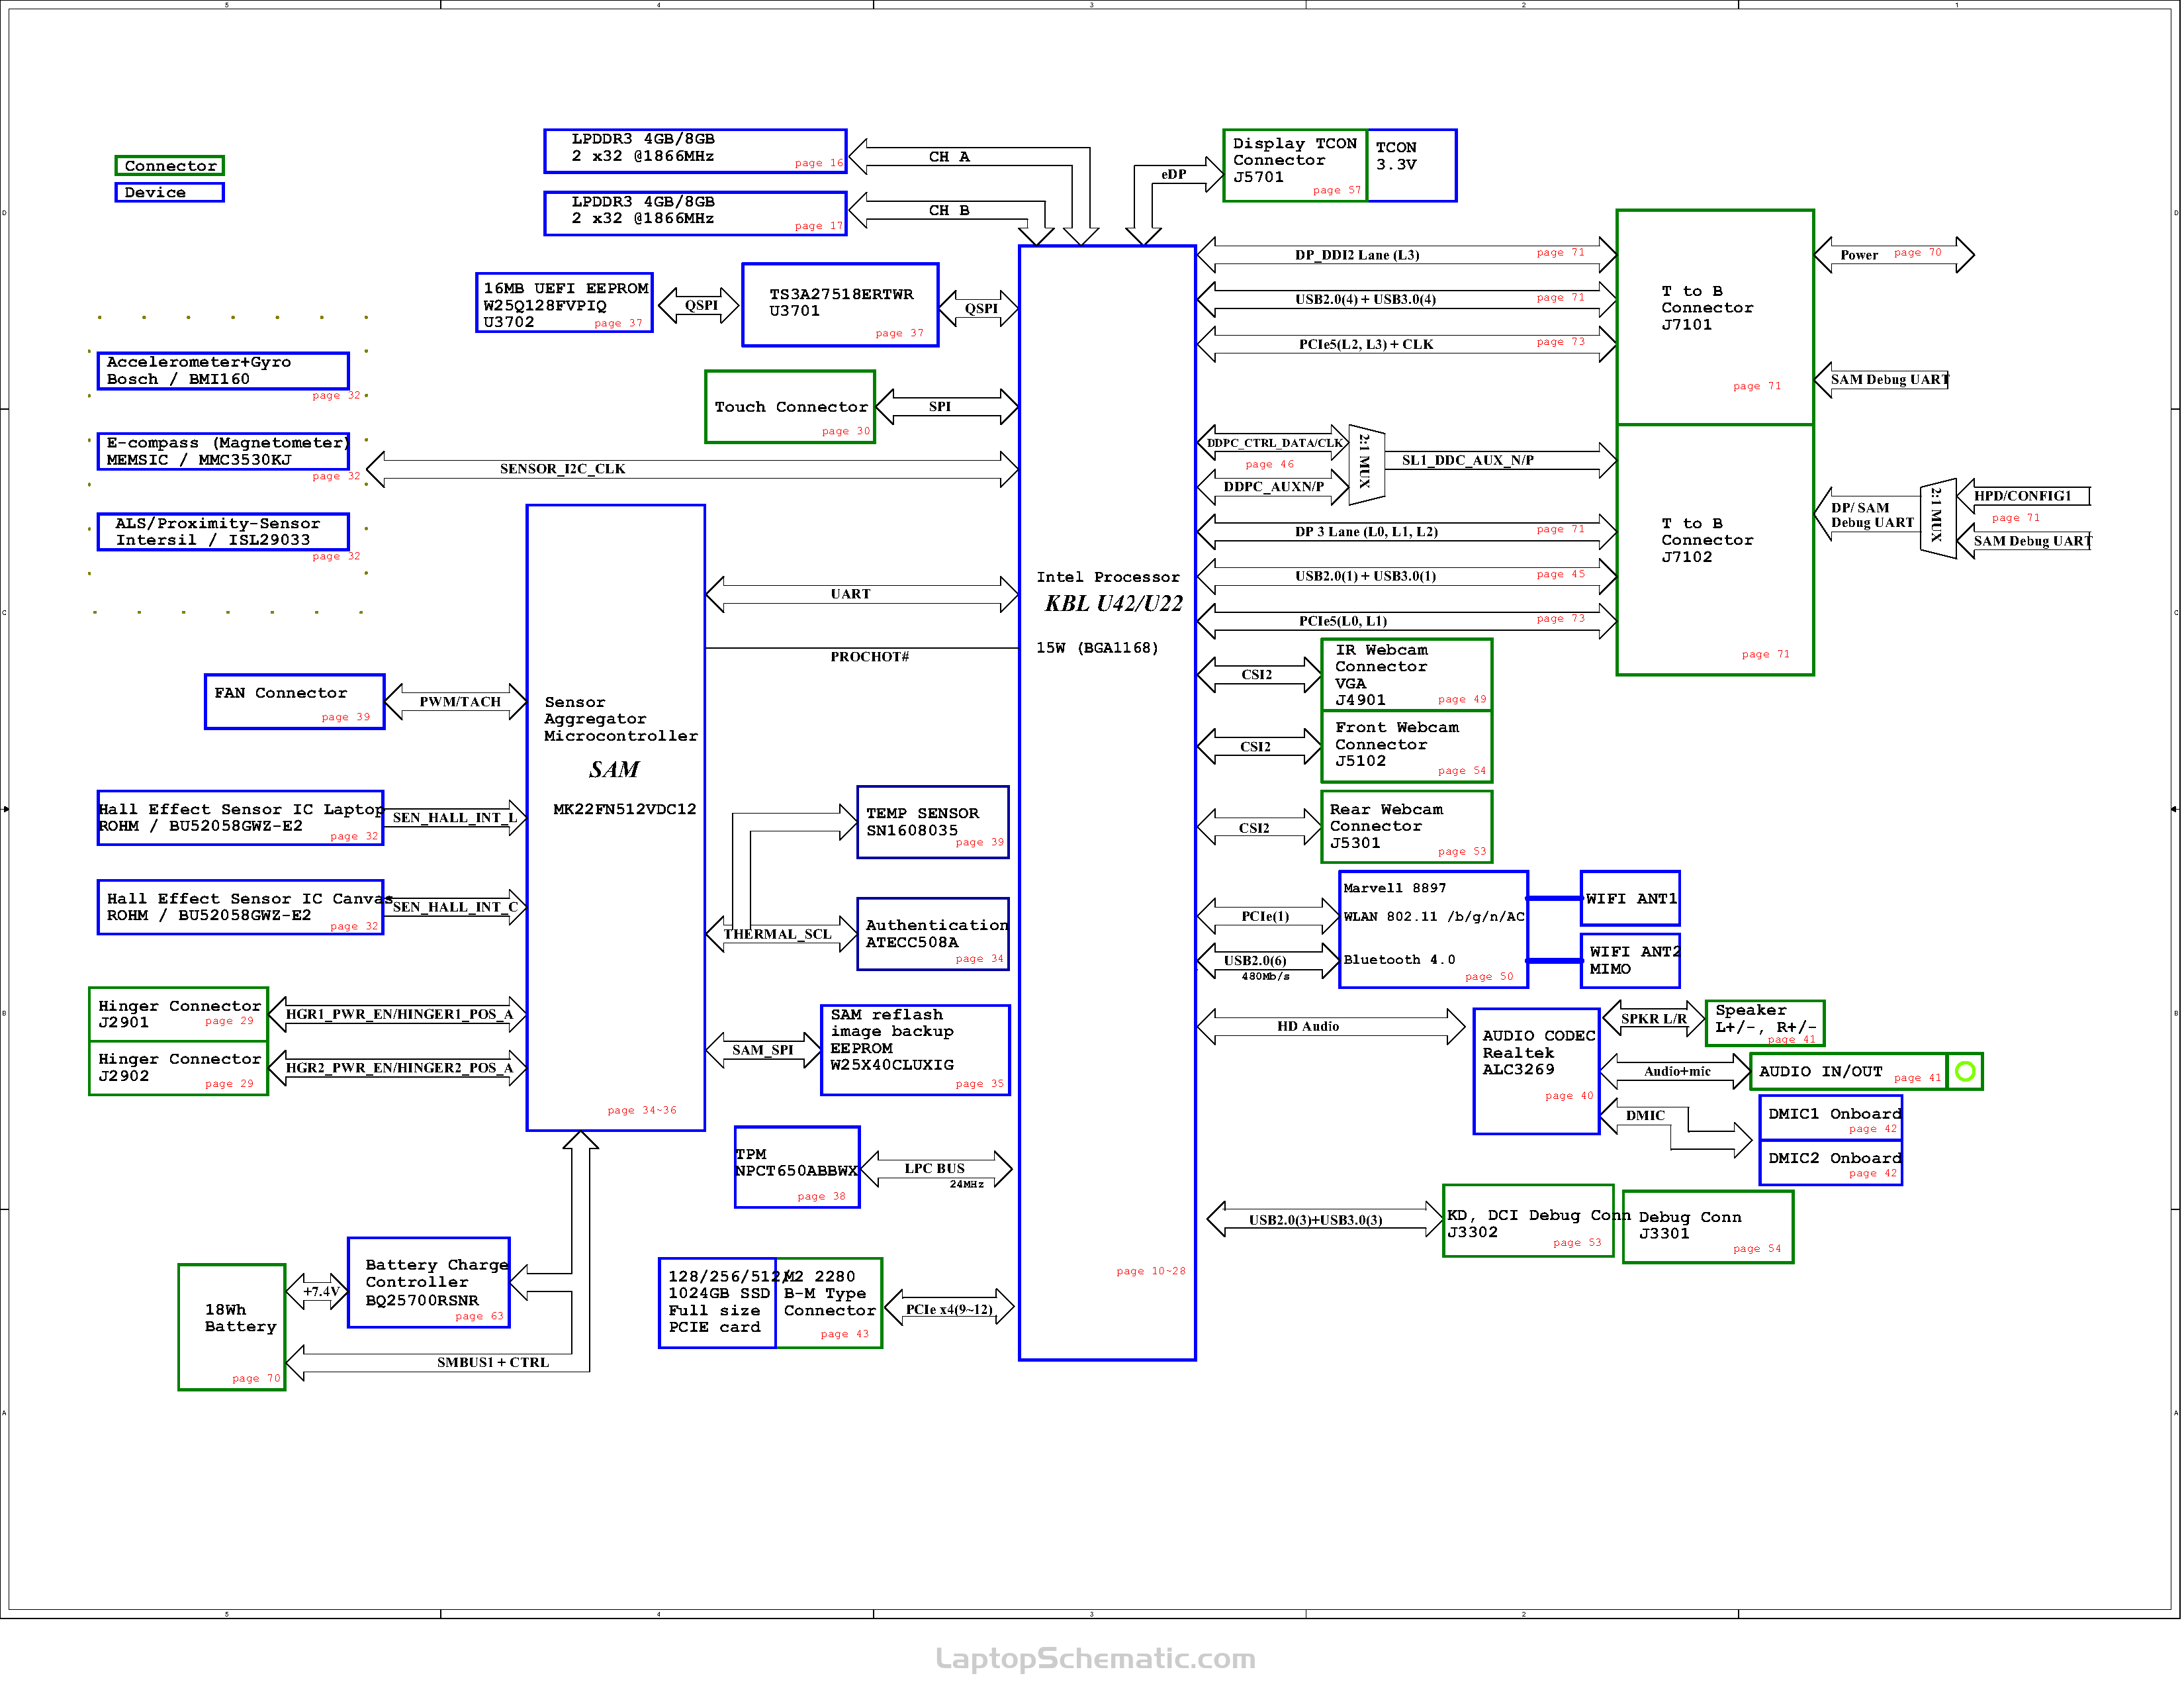The image size is (2184, 1688).
Task: Select the DMIC1 Onboard block
Action: (x=1830, y=1117)
